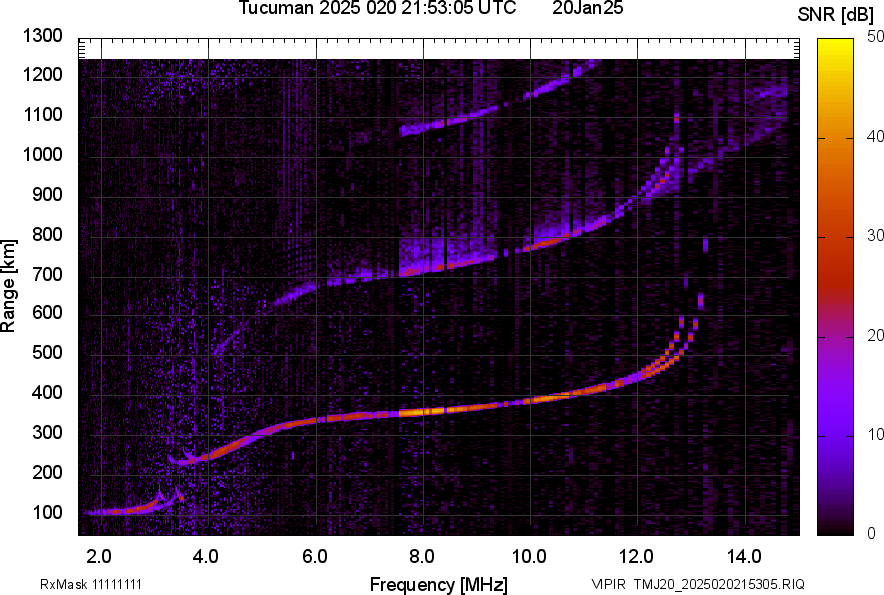Click the frequency tick label '10.0'

click(x=529, y=557)
